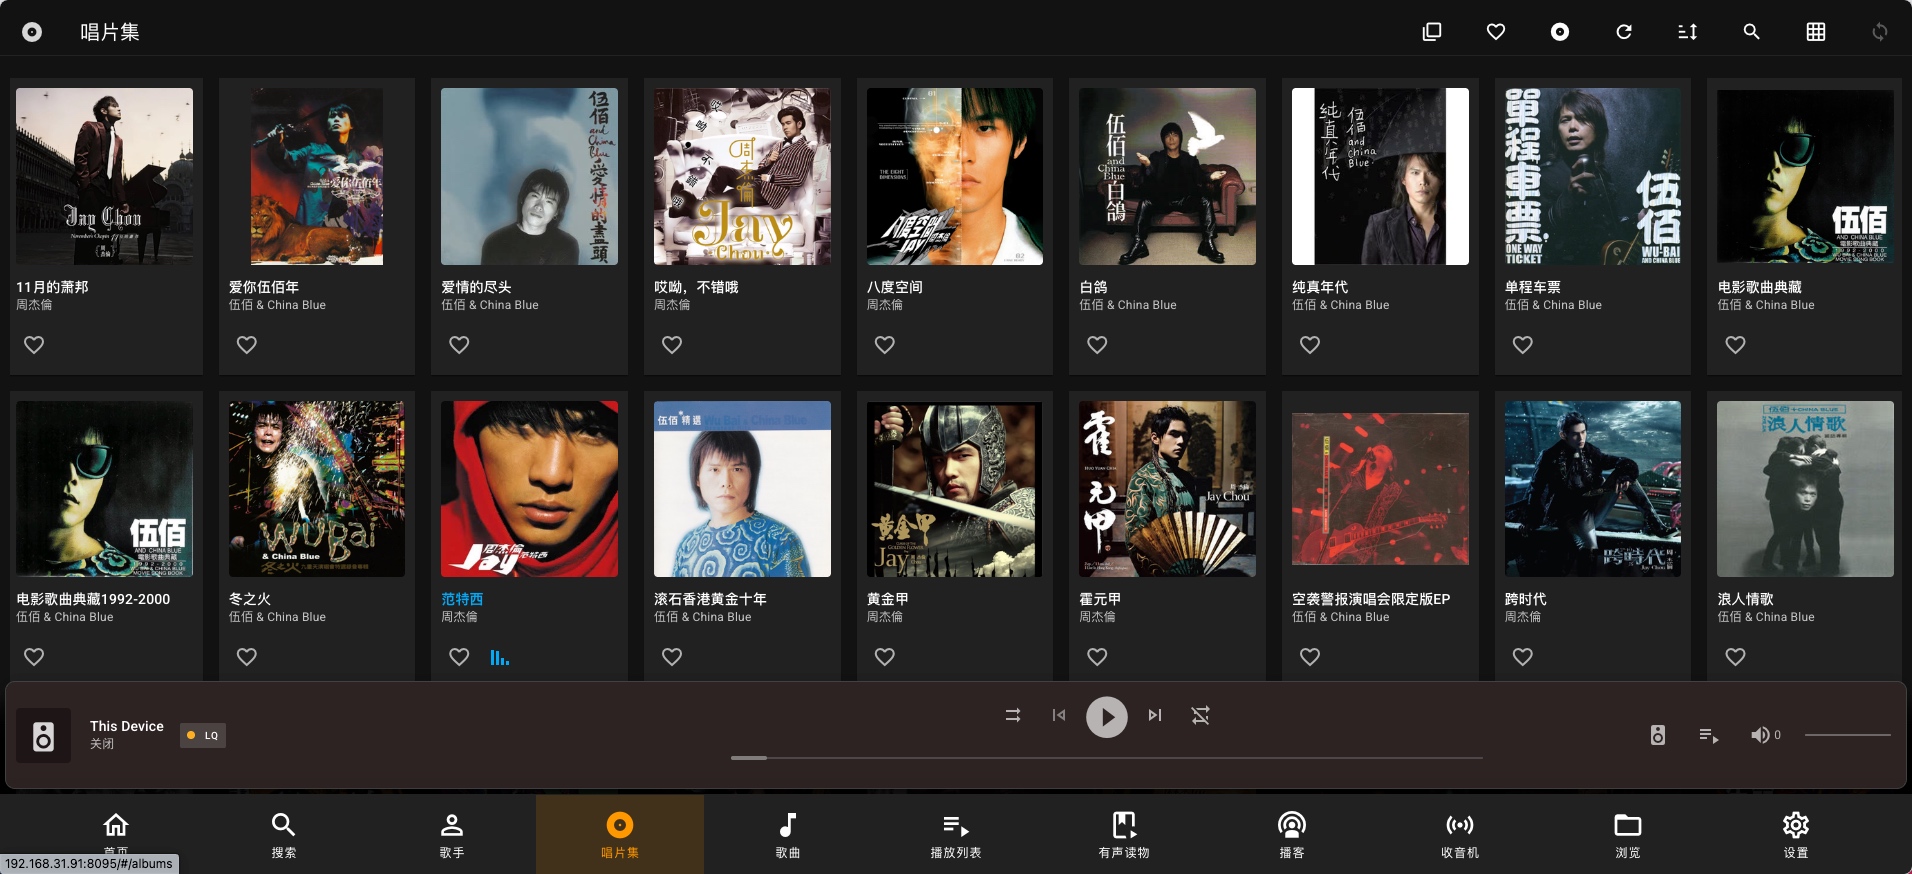Favorite the album 范特西

459,657
